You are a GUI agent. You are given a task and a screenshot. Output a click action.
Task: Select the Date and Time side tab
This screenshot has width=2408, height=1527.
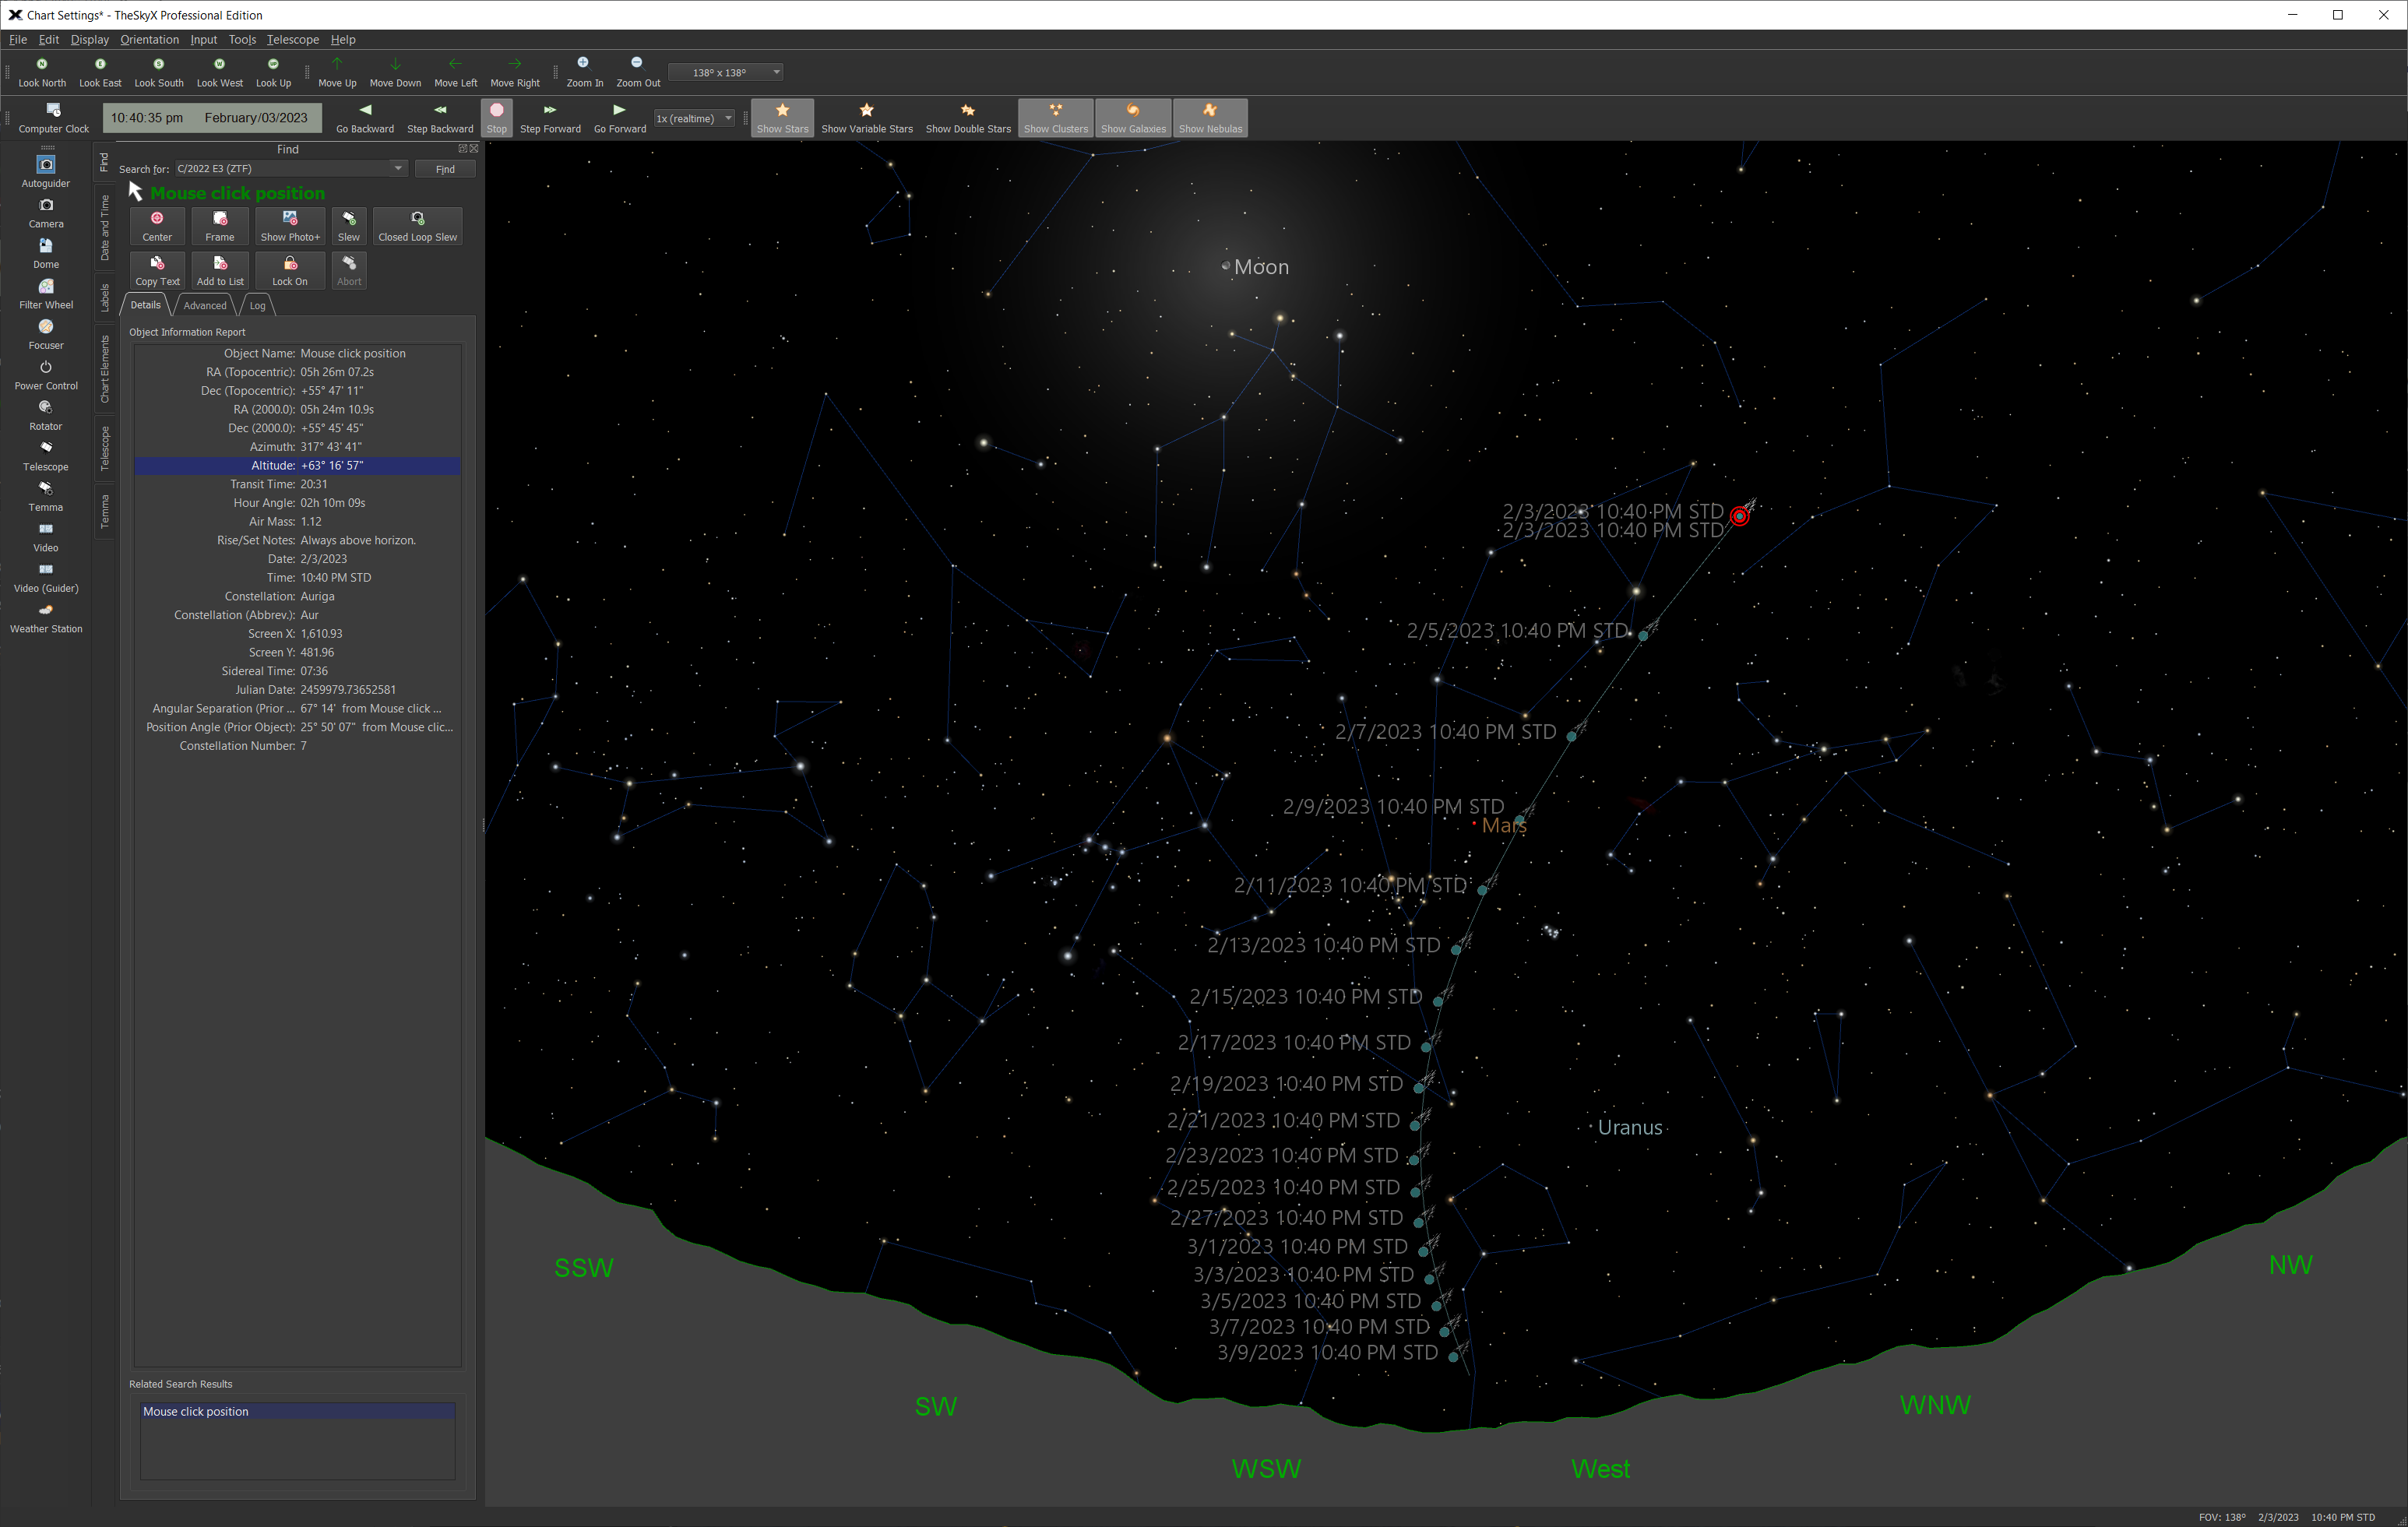tap(105, 227)
